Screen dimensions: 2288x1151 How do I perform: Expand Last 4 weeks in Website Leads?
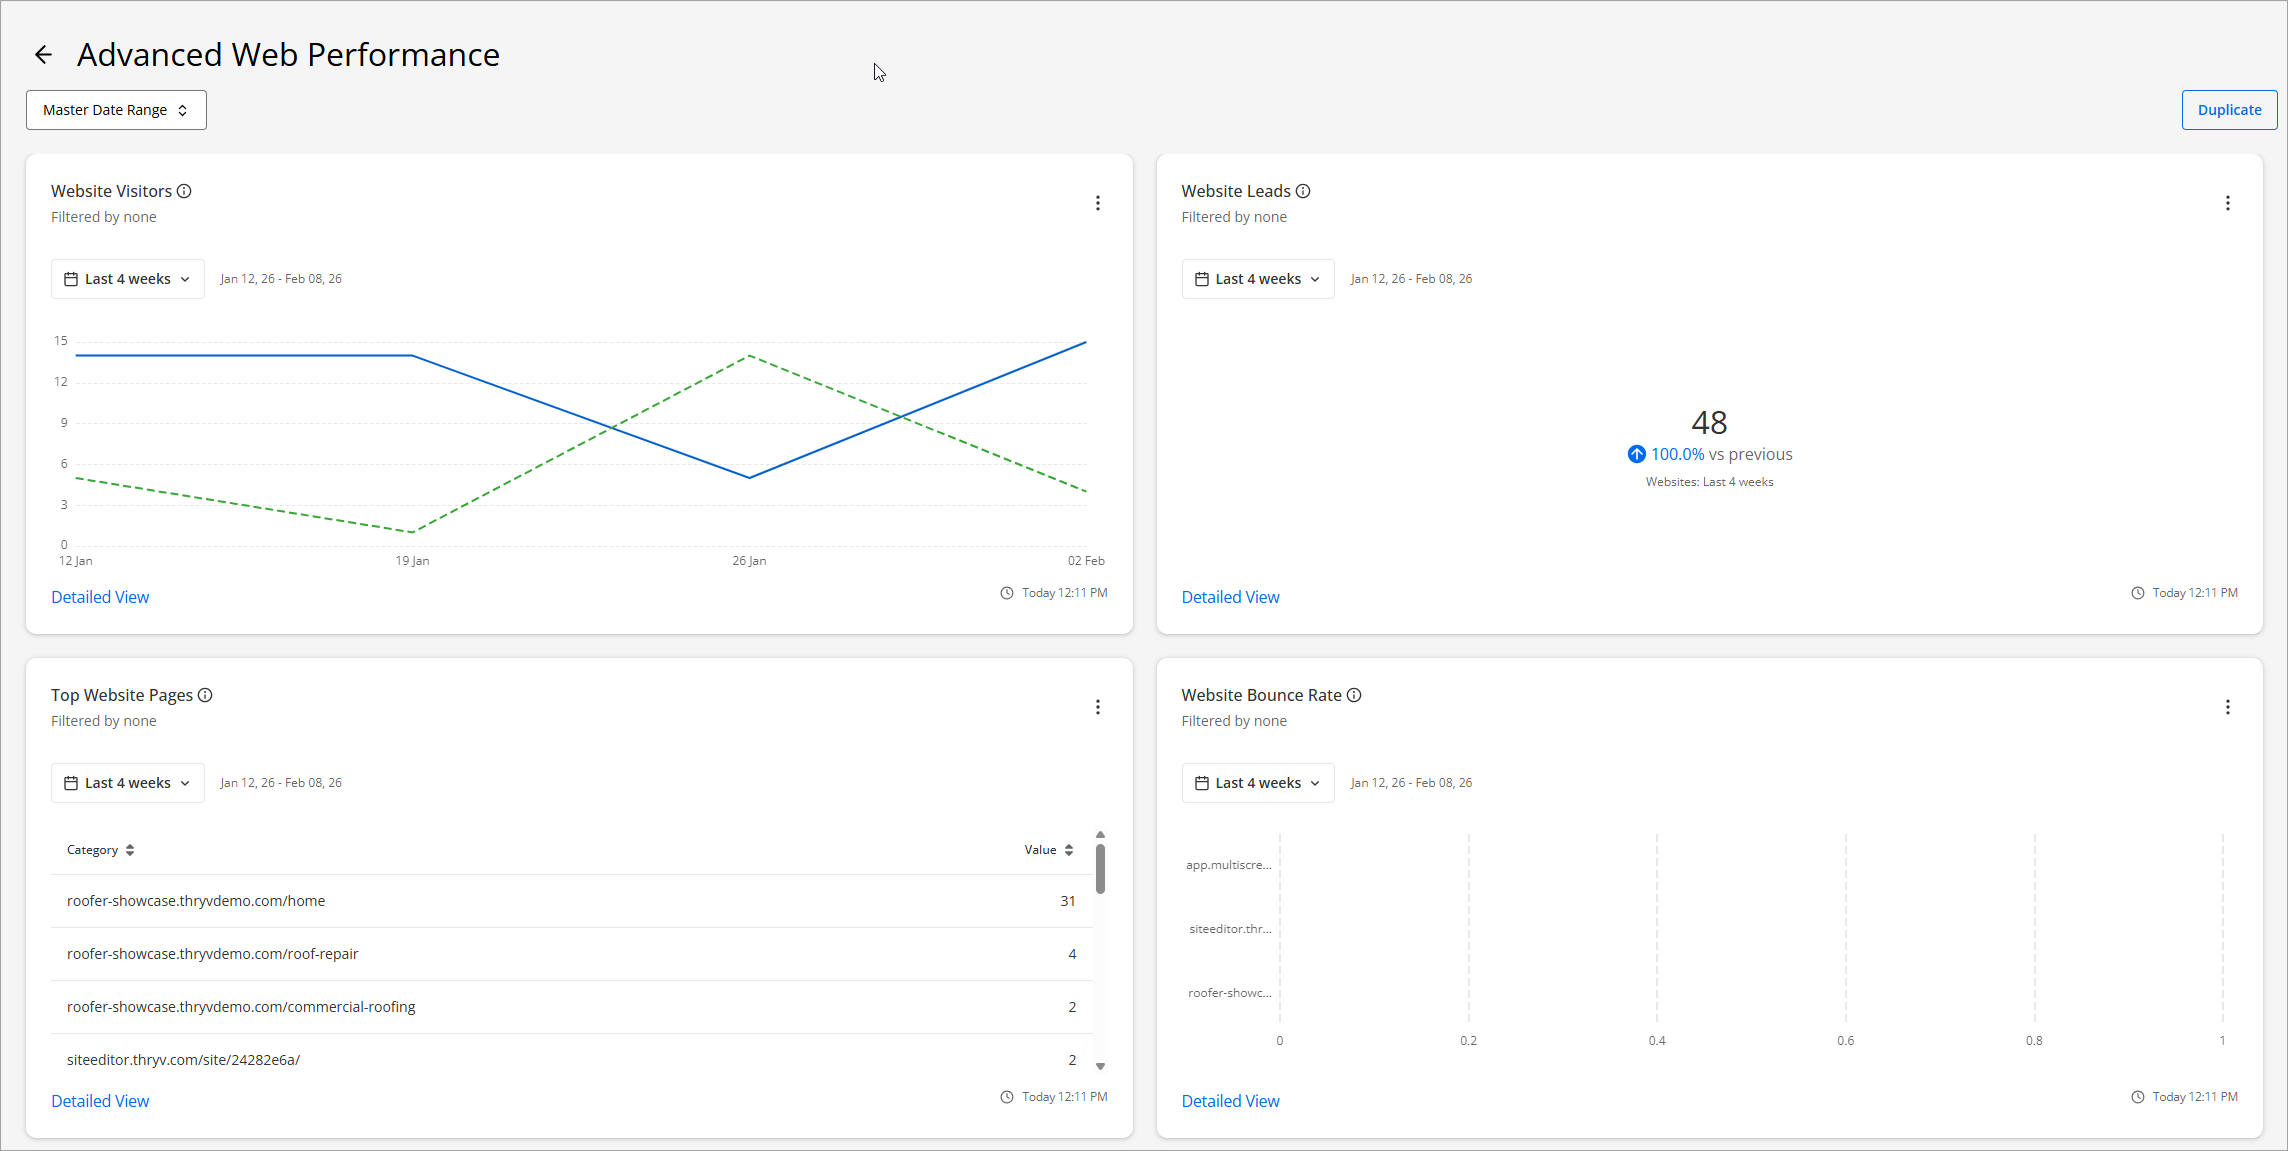click(x=1257, y=279)
